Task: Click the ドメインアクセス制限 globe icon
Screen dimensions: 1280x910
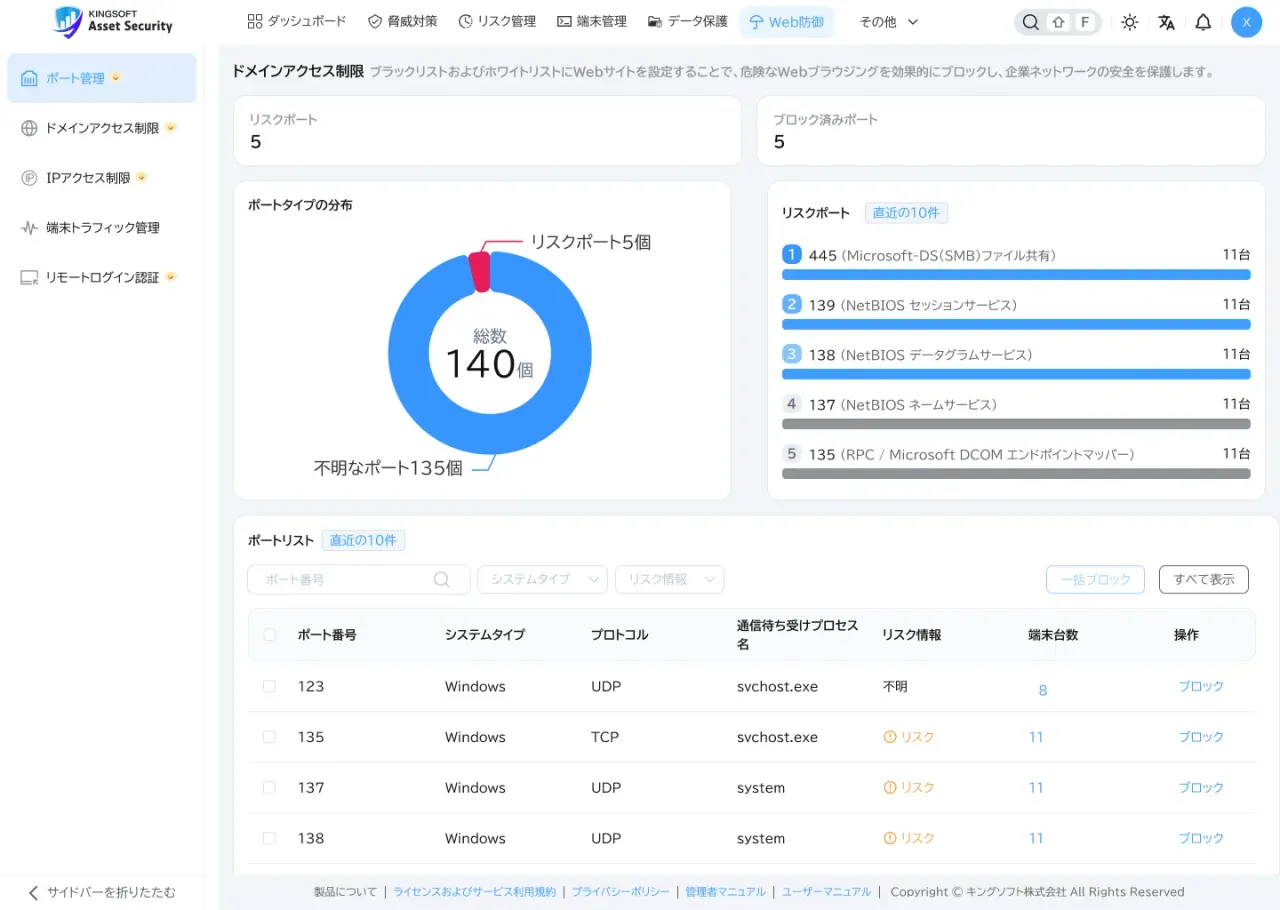Action: pyautogui.click(x=29, y=128)
